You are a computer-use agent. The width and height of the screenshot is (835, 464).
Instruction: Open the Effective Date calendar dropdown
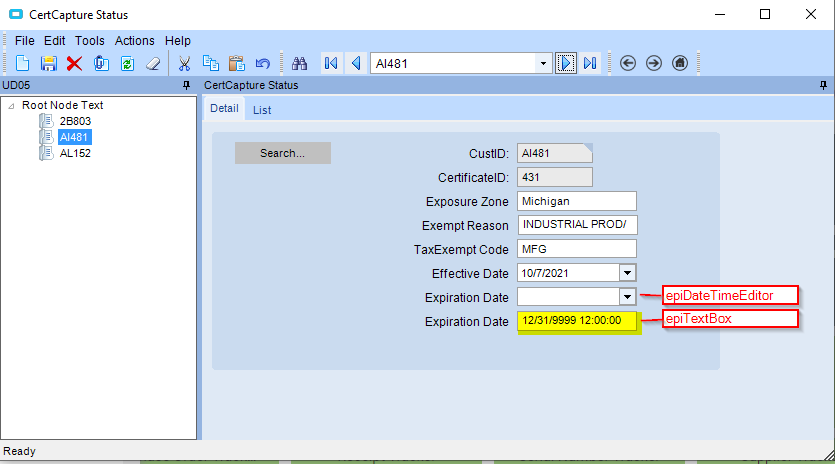coord(627,273)
